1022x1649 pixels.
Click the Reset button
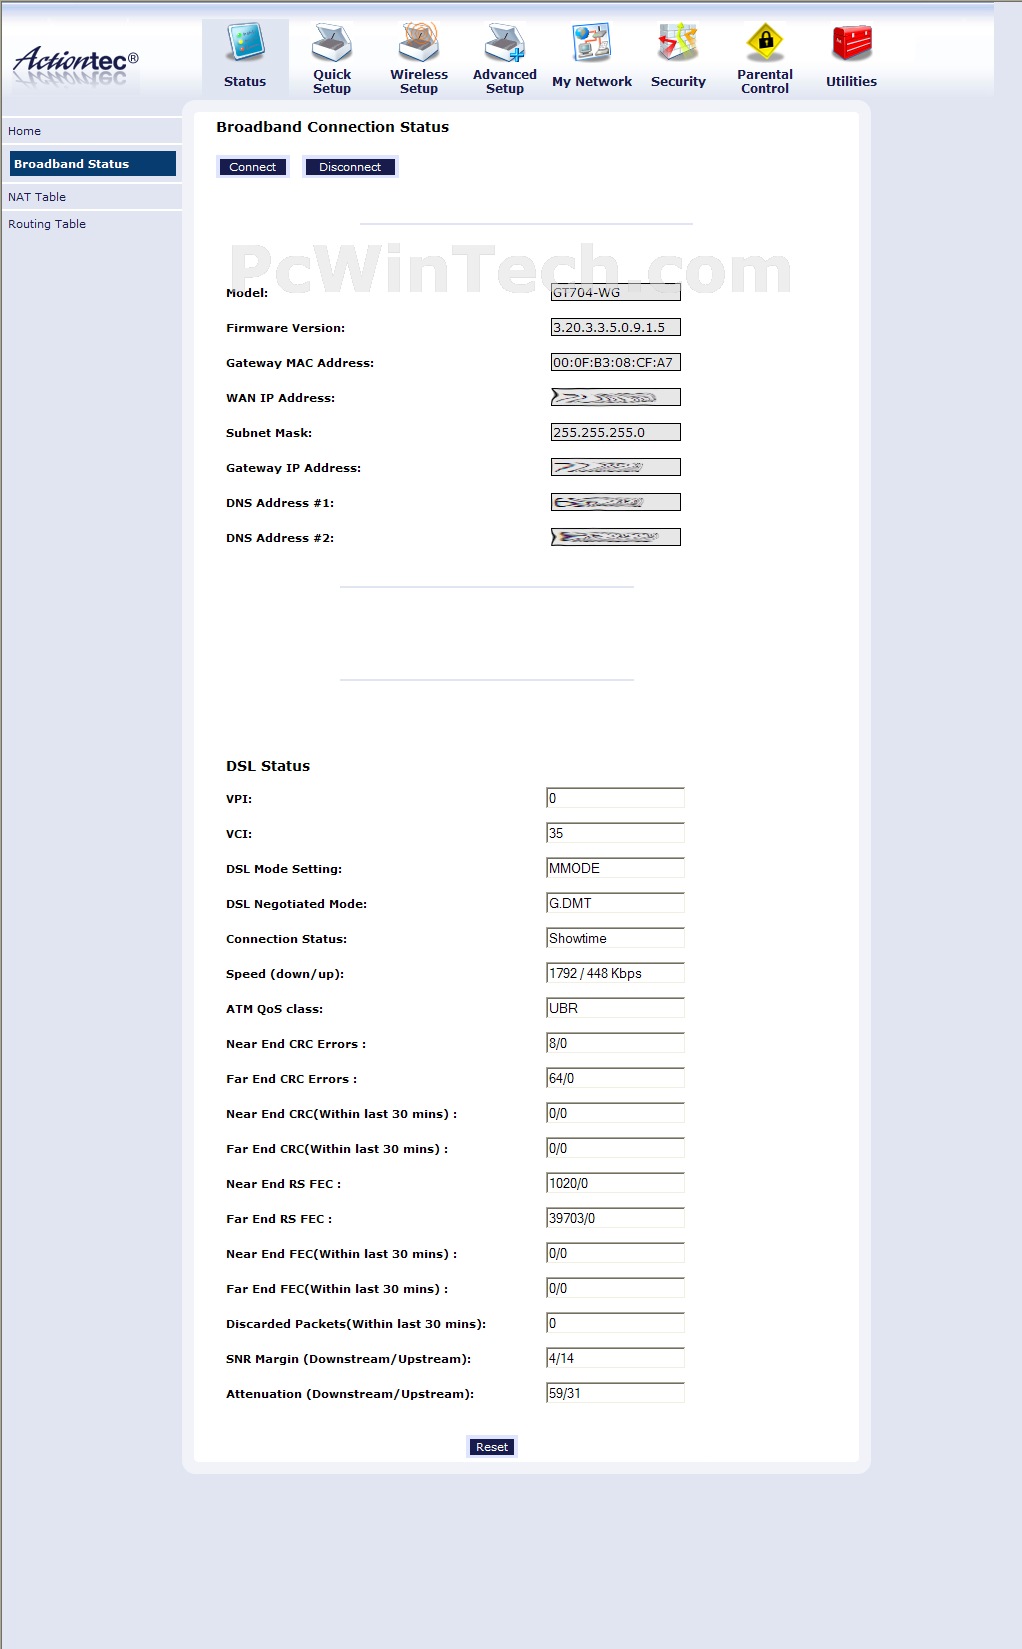pyautogui.click(x=492, y=1447)
